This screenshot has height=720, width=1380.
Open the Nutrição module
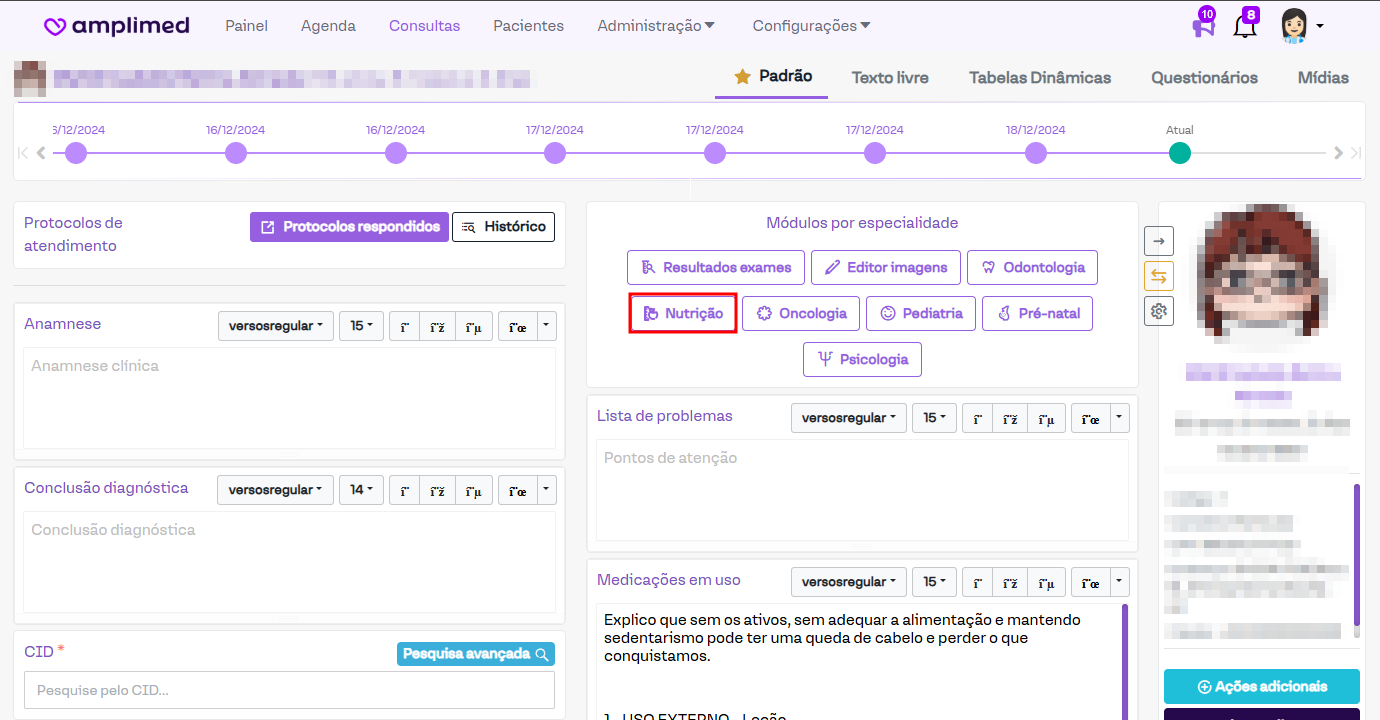point(683,314)
